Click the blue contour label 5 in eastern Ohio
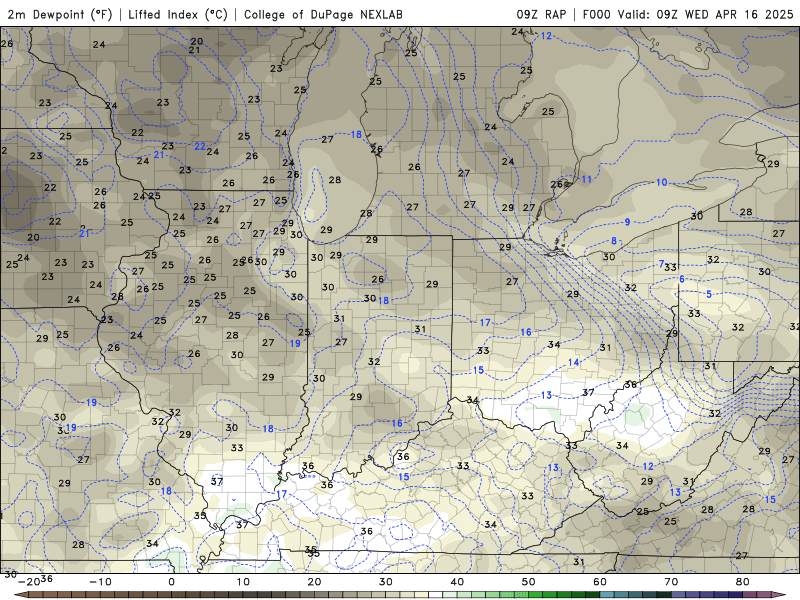This screenshot has width=800, height=600. coord(709,294)
